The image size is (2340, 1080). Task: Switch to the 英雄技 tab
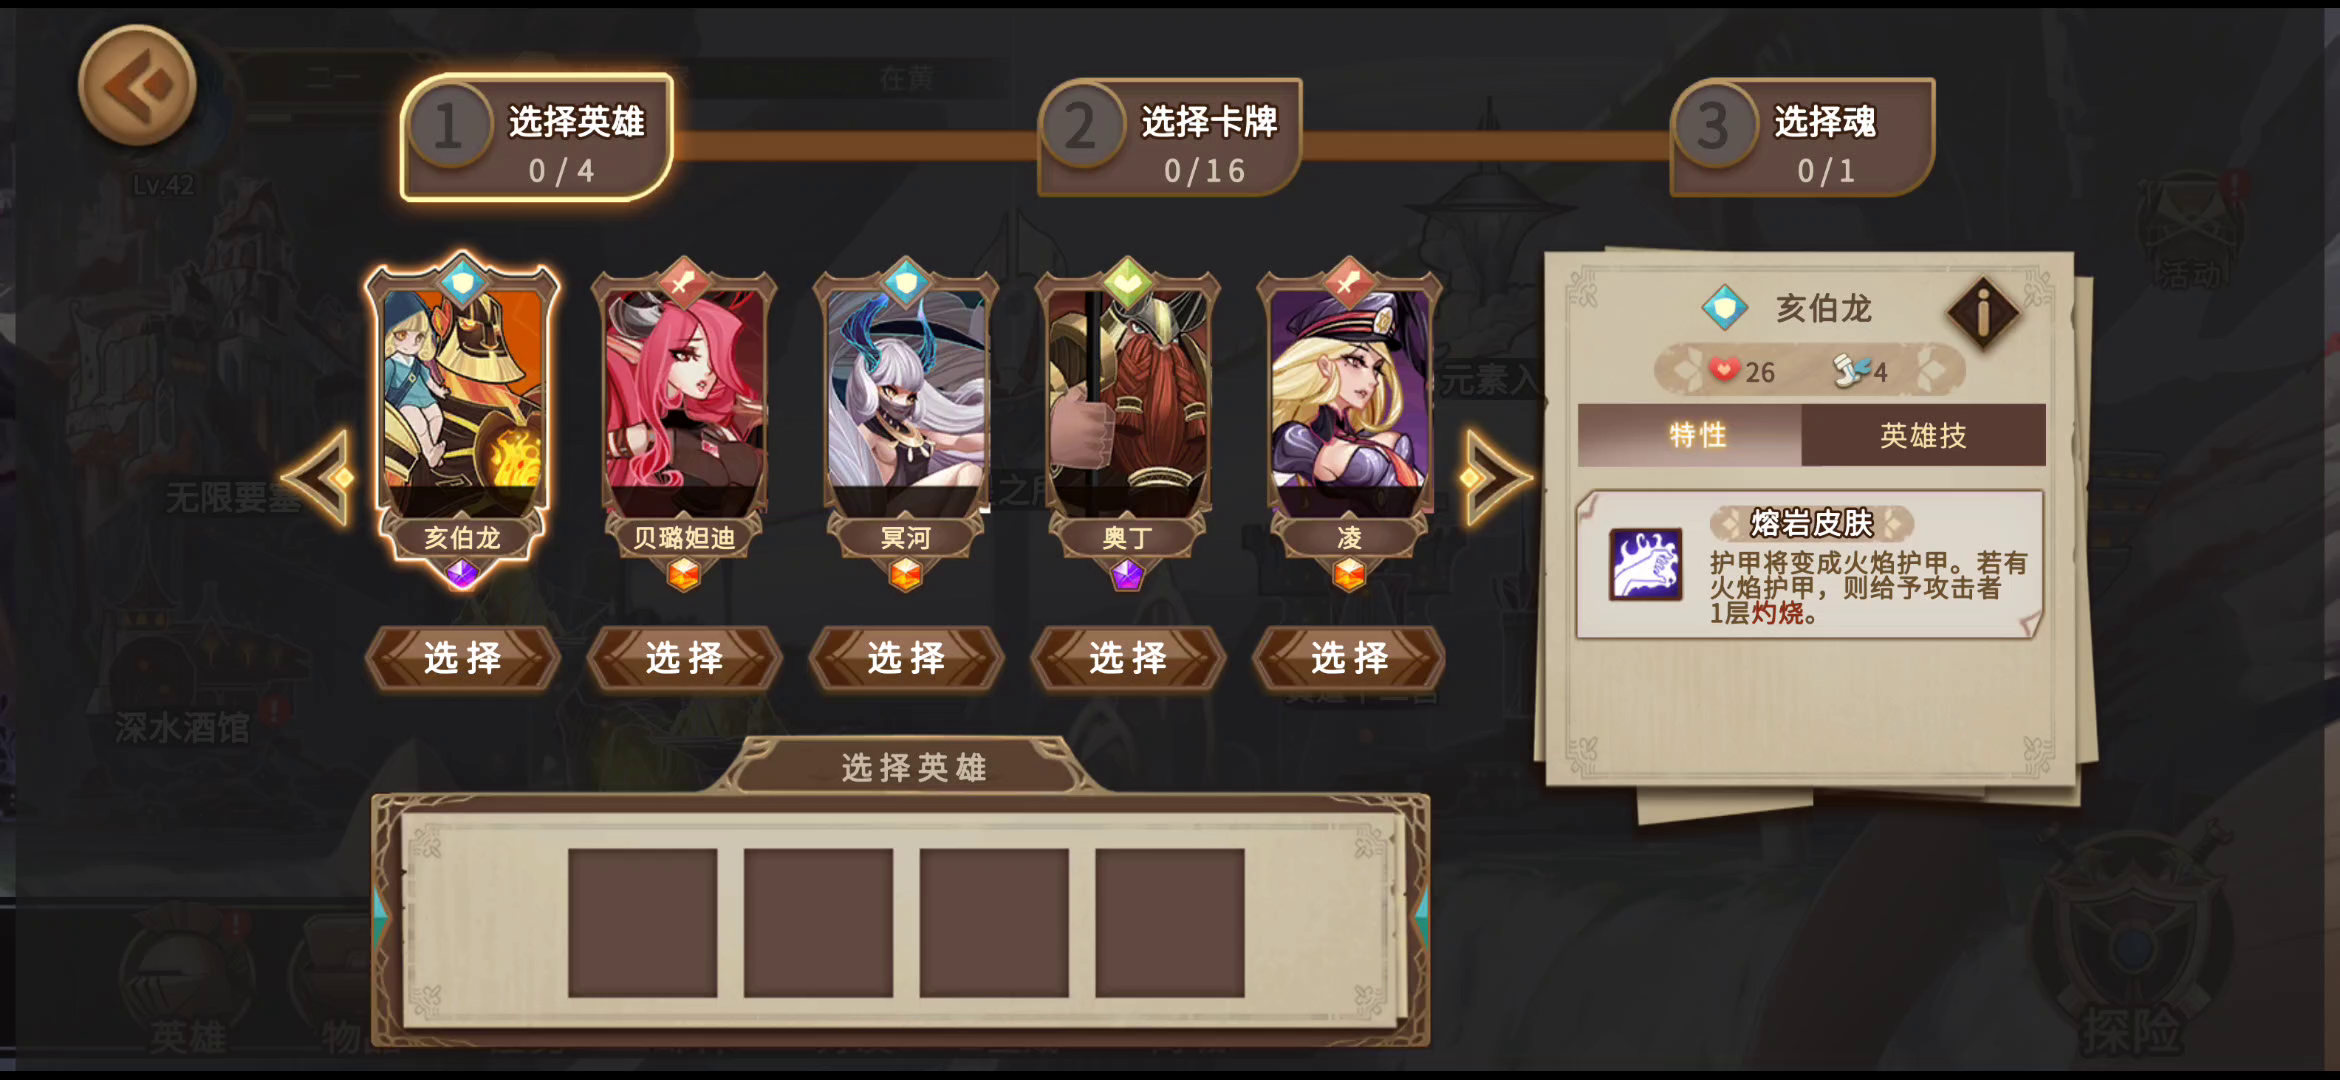(1923, 435)
